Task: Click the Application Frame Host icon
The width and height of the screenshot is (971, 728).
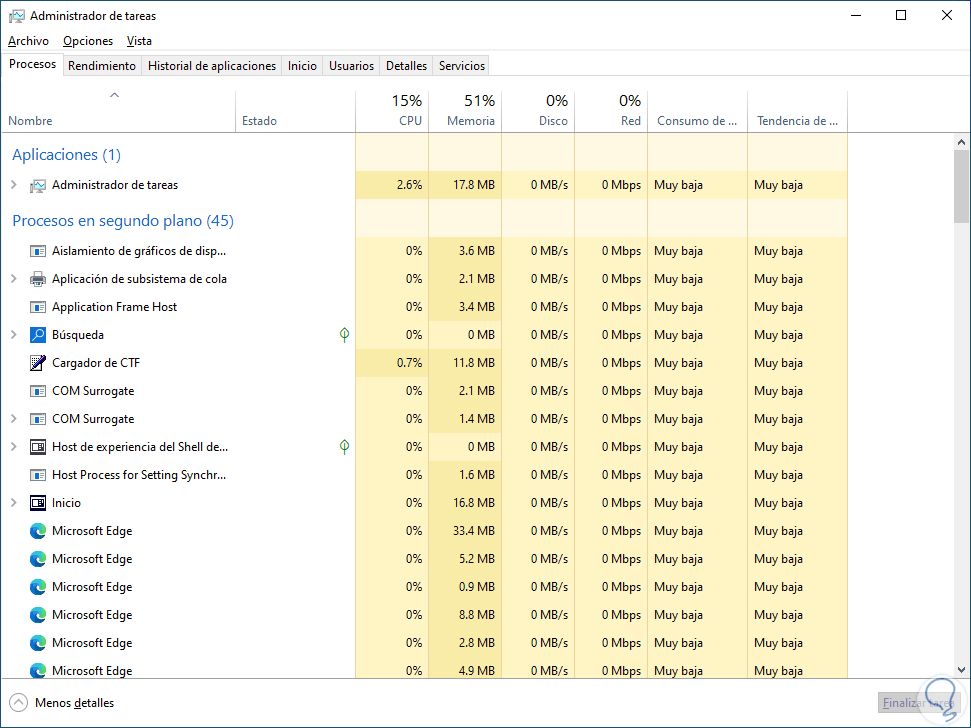Action: pos(38,307)
